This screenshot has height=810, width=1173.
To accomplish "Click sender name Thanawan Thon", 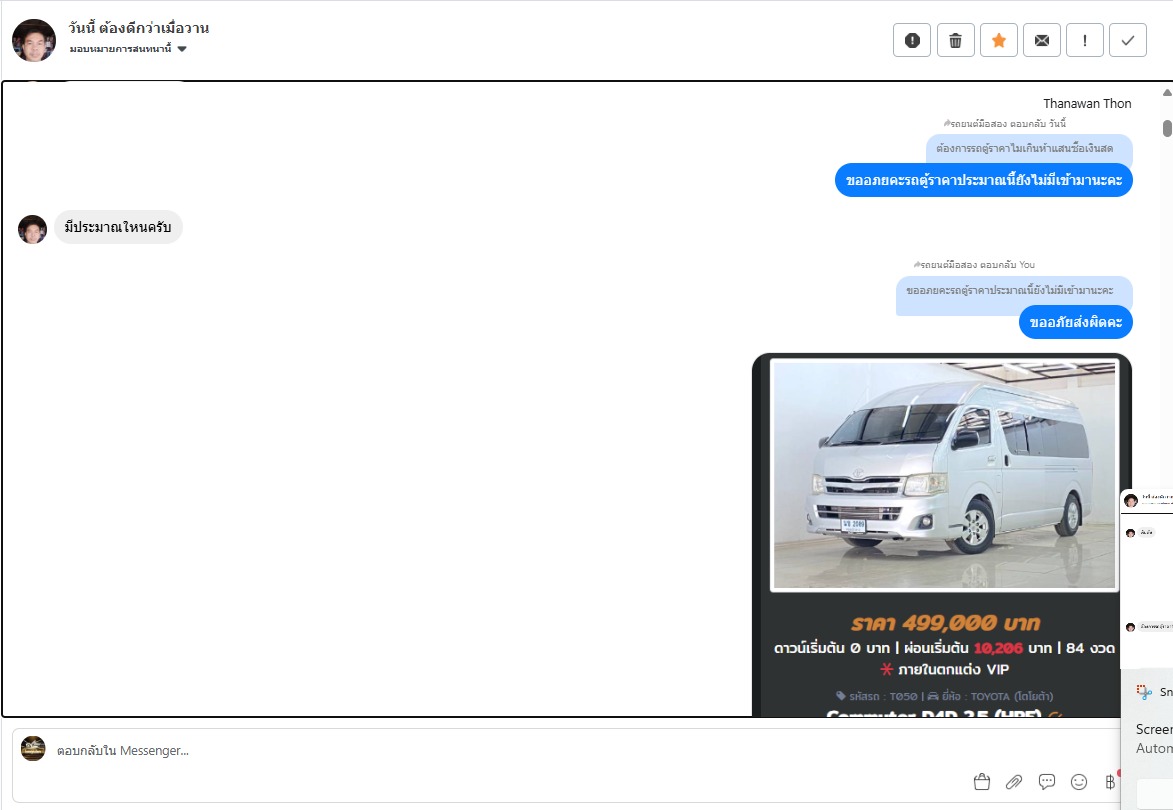I will (1087, 103).
